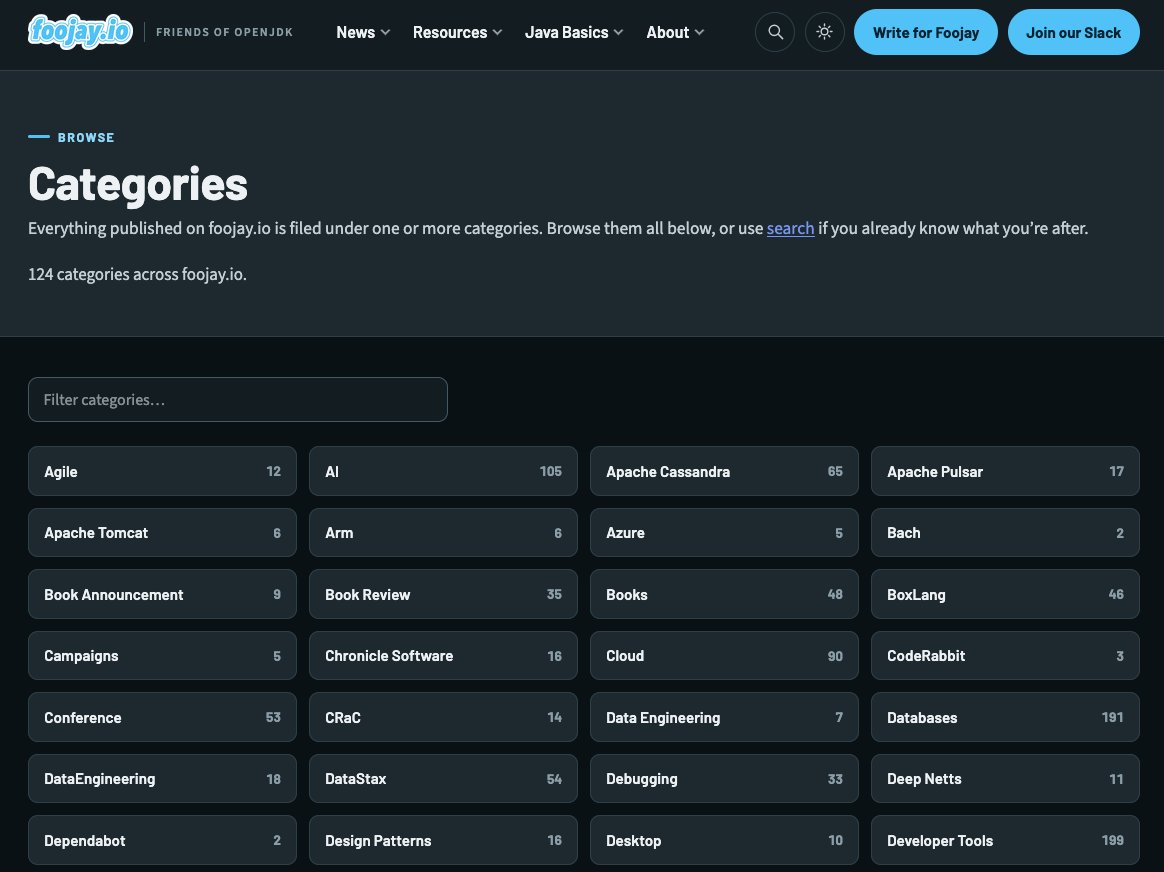Open the Desktop category
This screenshot has width=1164, height=872.
click(725, 841)
